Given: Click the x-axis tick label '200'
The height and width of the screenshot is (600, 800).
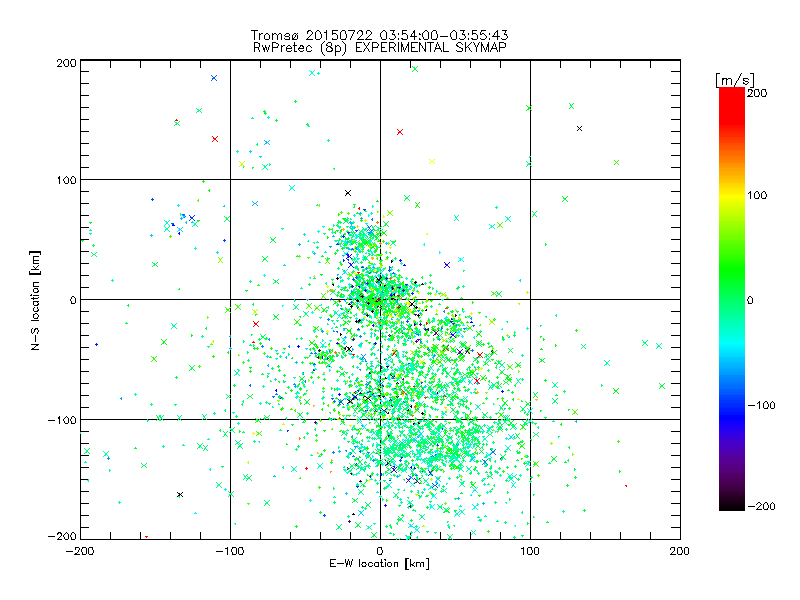Looking at the screenshot, I should coord(680,551).
